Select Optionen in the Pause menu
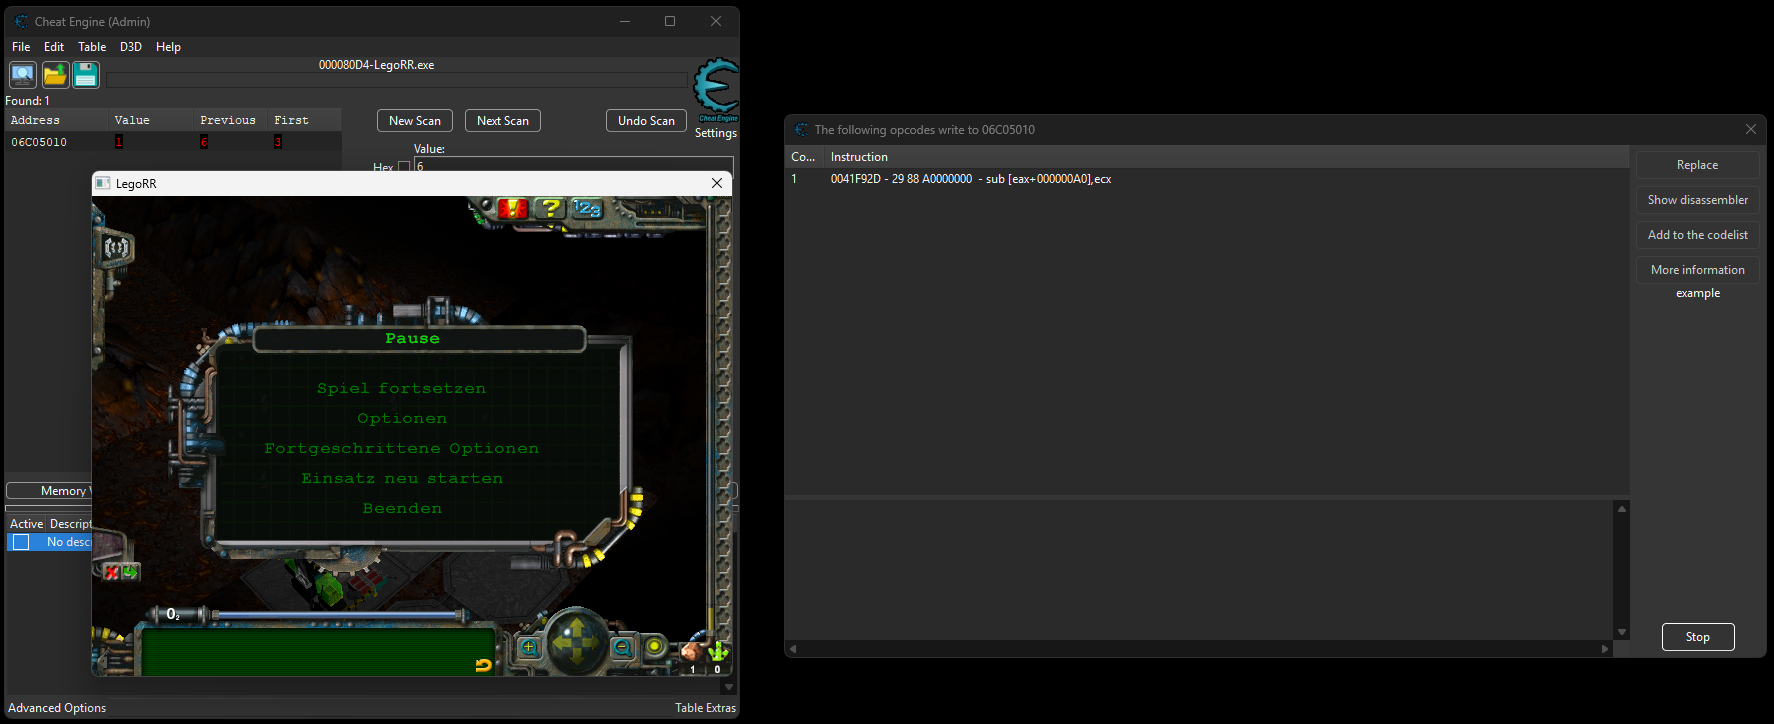 pyautogui.click(x=402, y=419)
